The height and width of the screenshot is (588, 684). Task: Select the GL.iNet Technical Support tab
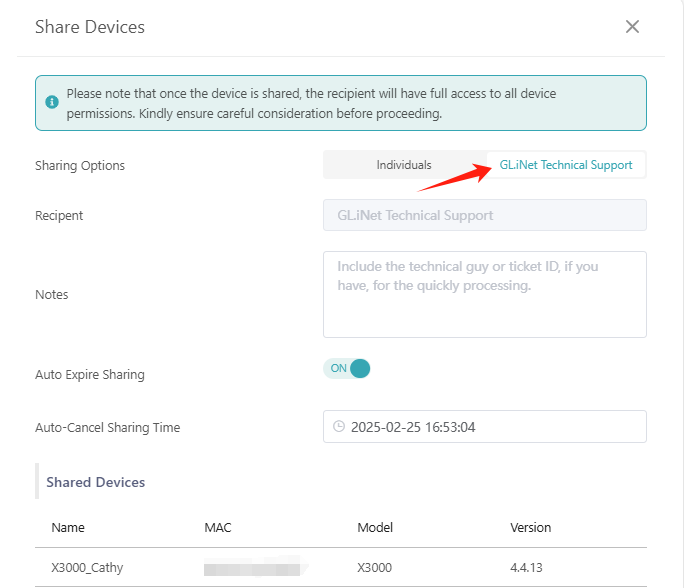566,165
